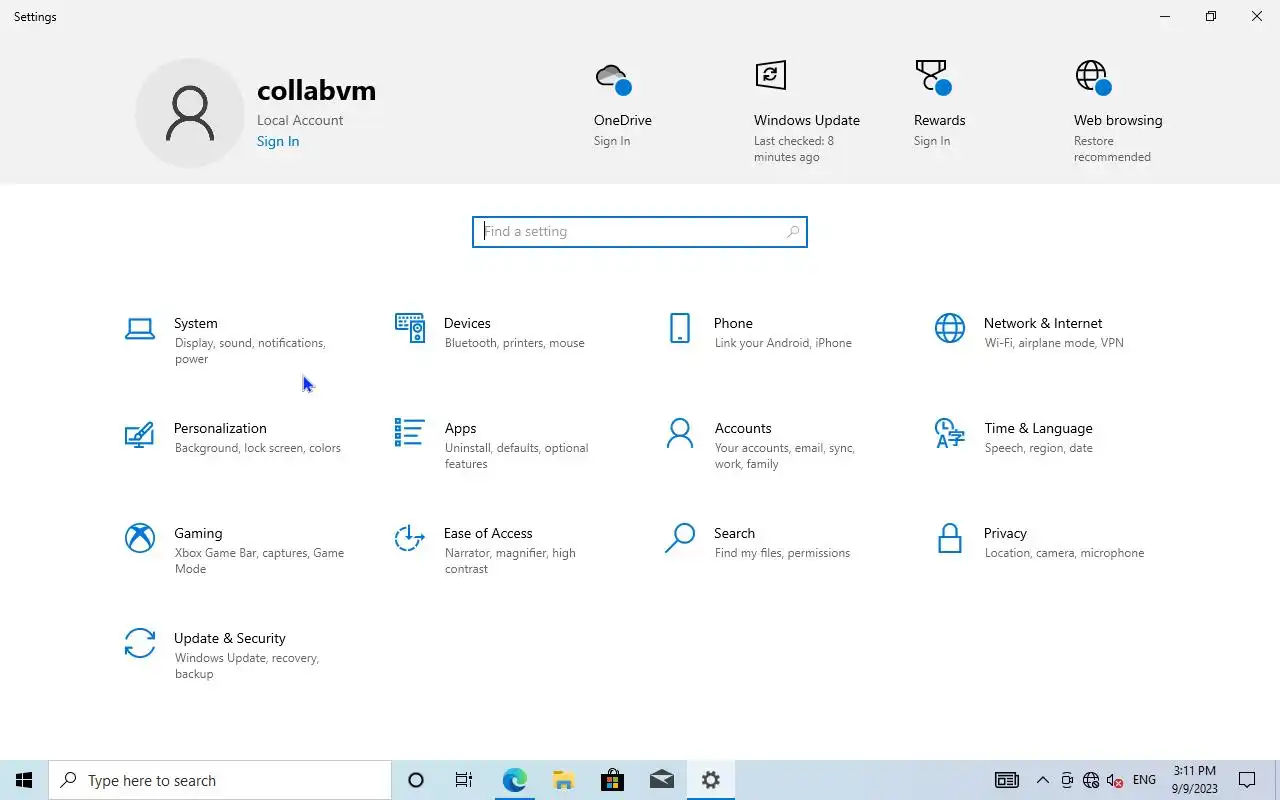This screenshot has height=800, width=1280.
Task: Open File Explorer from the taskbar
Action: 563,780
